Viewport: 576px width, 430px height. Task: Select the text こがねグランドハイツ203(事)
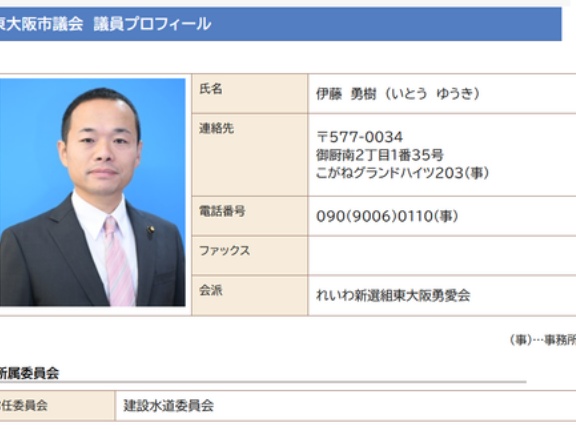[x=403, y=173]
